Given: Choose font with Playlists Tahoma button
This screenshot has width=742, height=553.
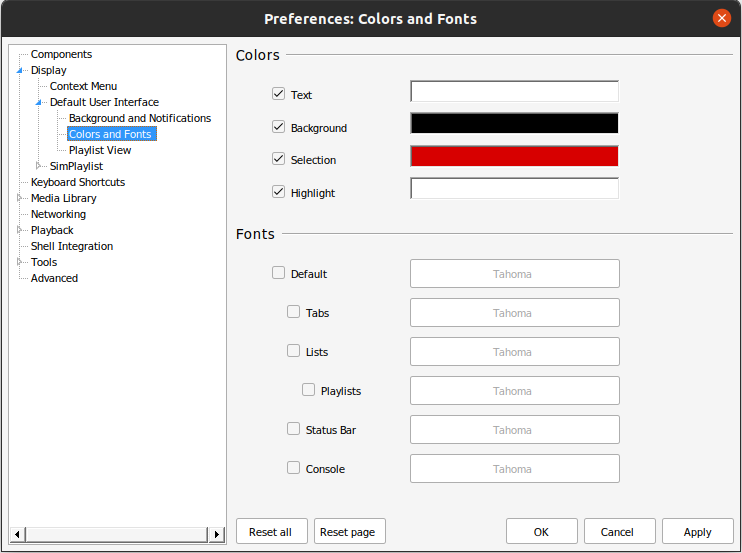Looking at the screenshot, I should tap(514, 390).
